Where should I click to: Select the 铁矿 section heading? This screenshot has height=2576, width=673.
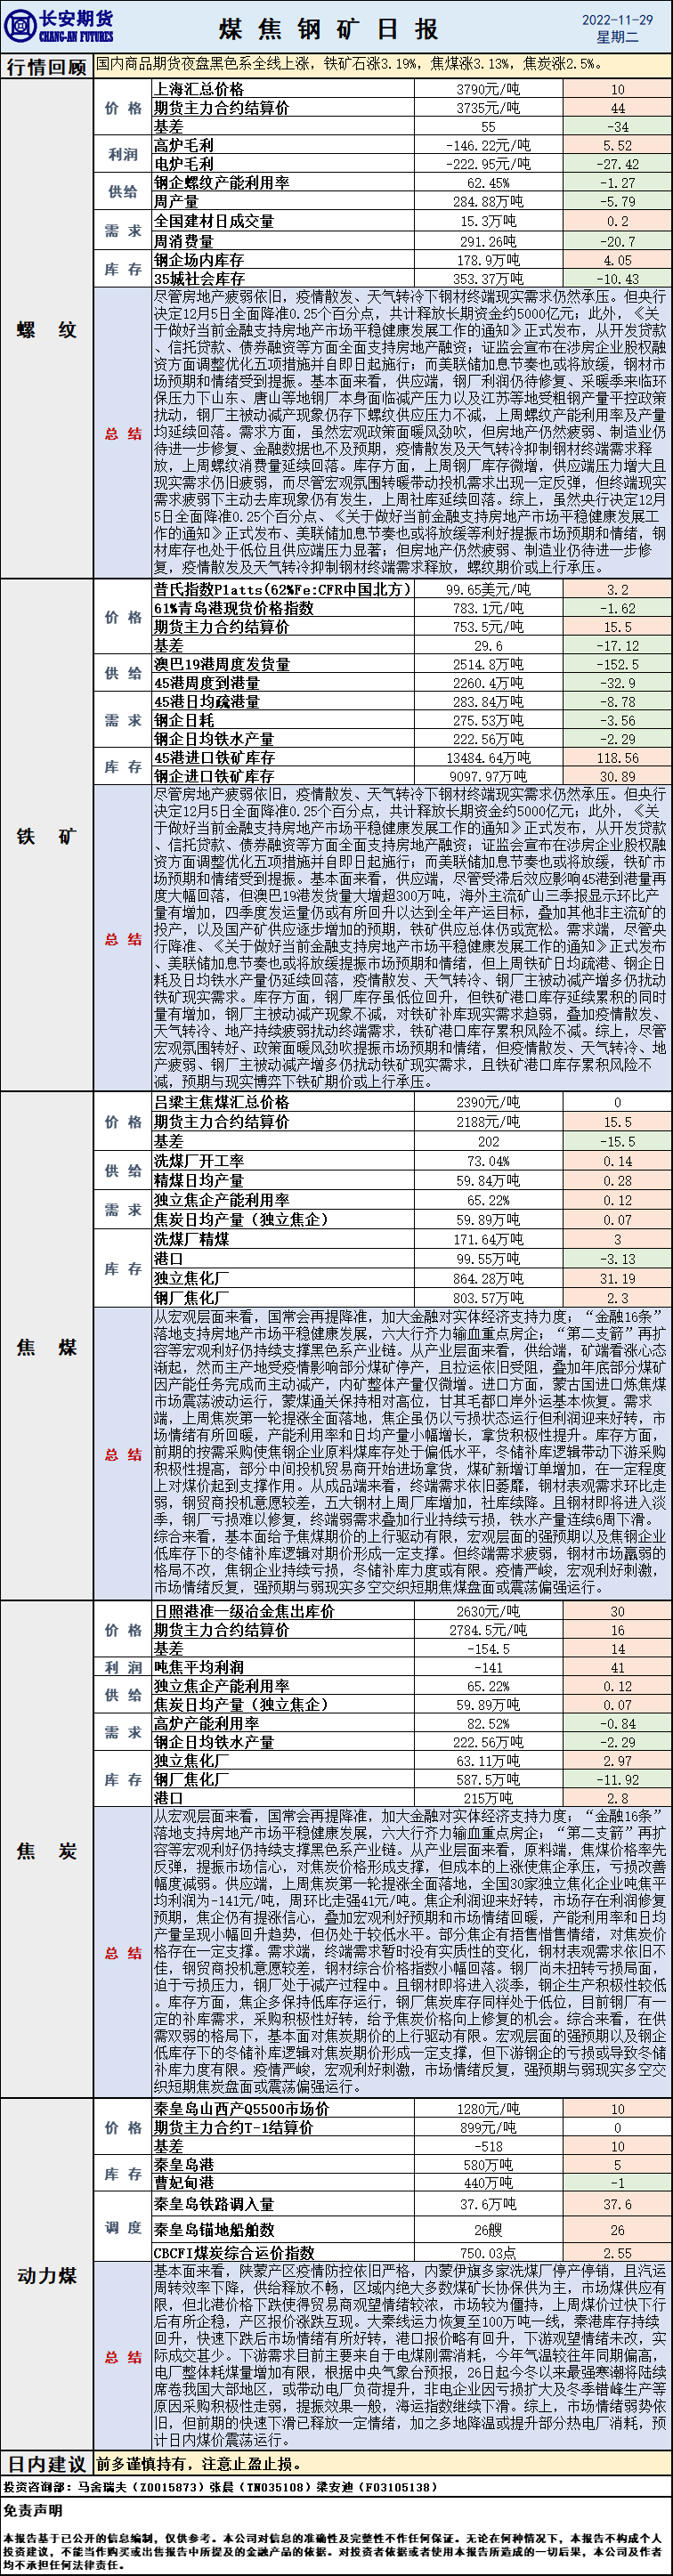click(46, 836)
